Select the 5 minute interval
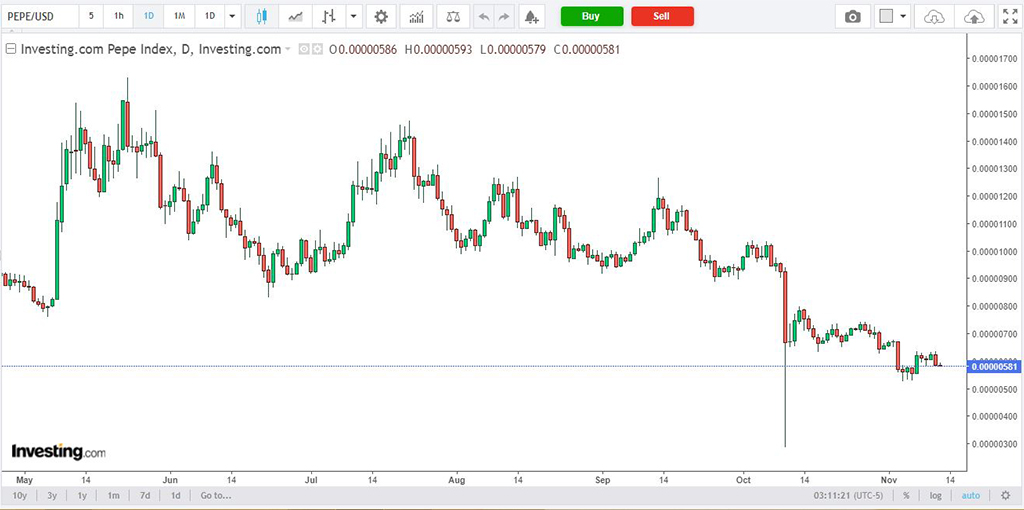1024x510 pixels. (91, 16)
